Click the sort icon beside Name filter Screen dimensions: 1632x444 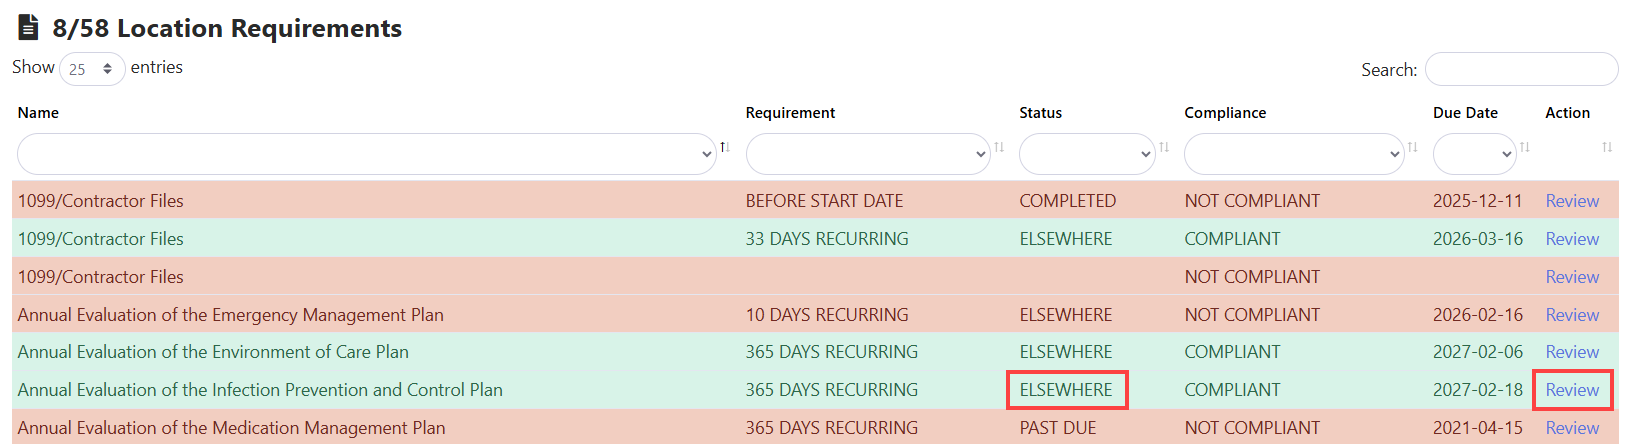(725, 148)
